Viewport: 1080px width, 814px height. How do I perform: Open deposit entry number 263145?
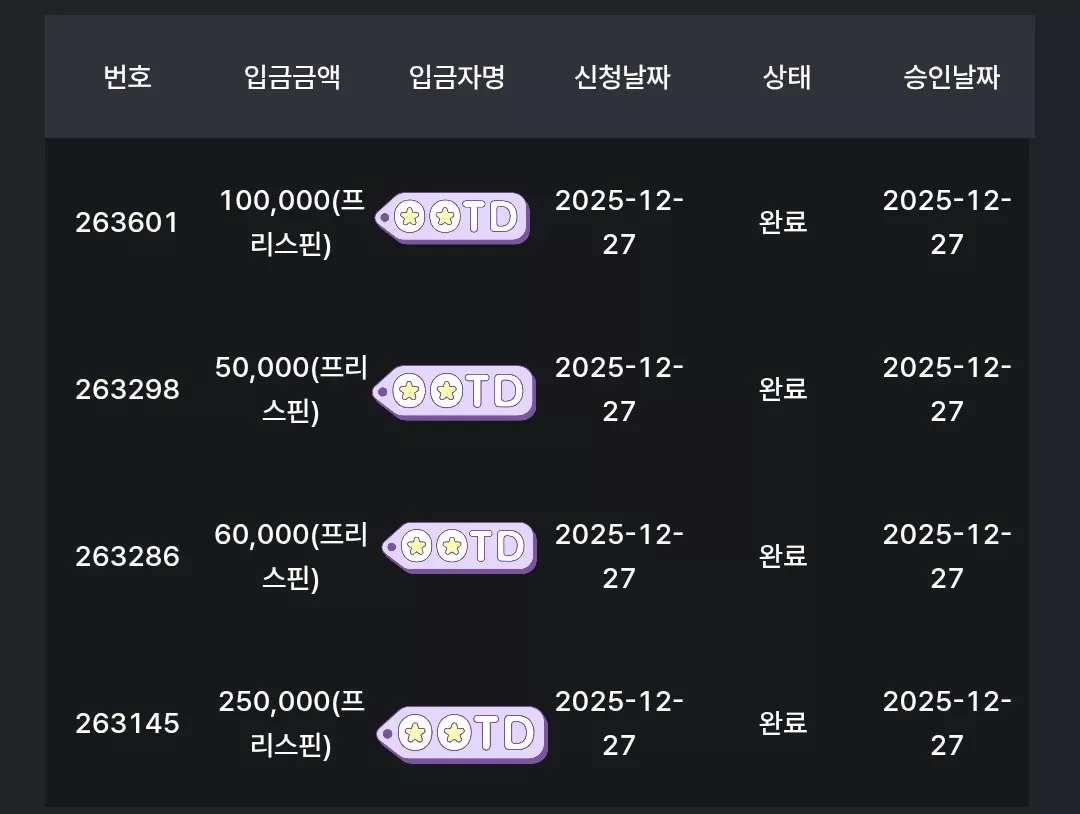point(127,724)
